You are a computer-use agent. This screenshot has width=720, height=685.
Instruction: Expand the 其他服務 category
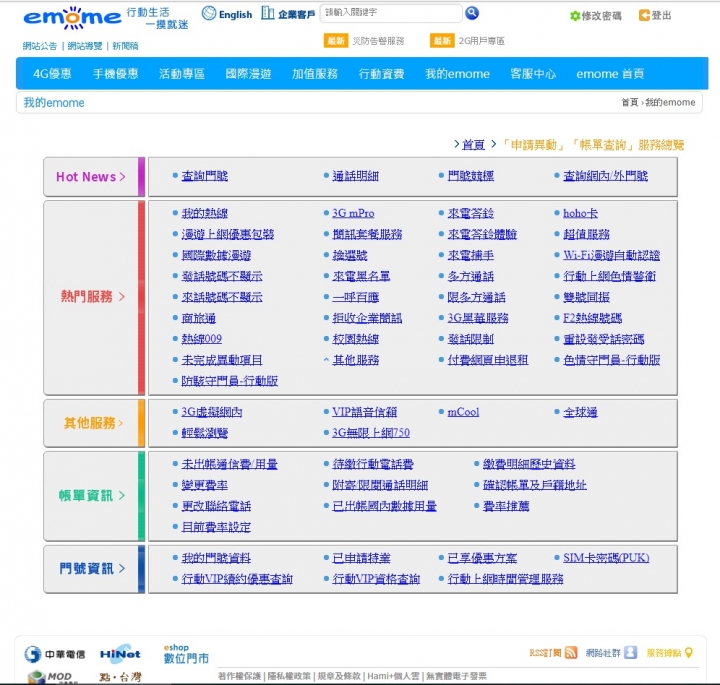94,423
